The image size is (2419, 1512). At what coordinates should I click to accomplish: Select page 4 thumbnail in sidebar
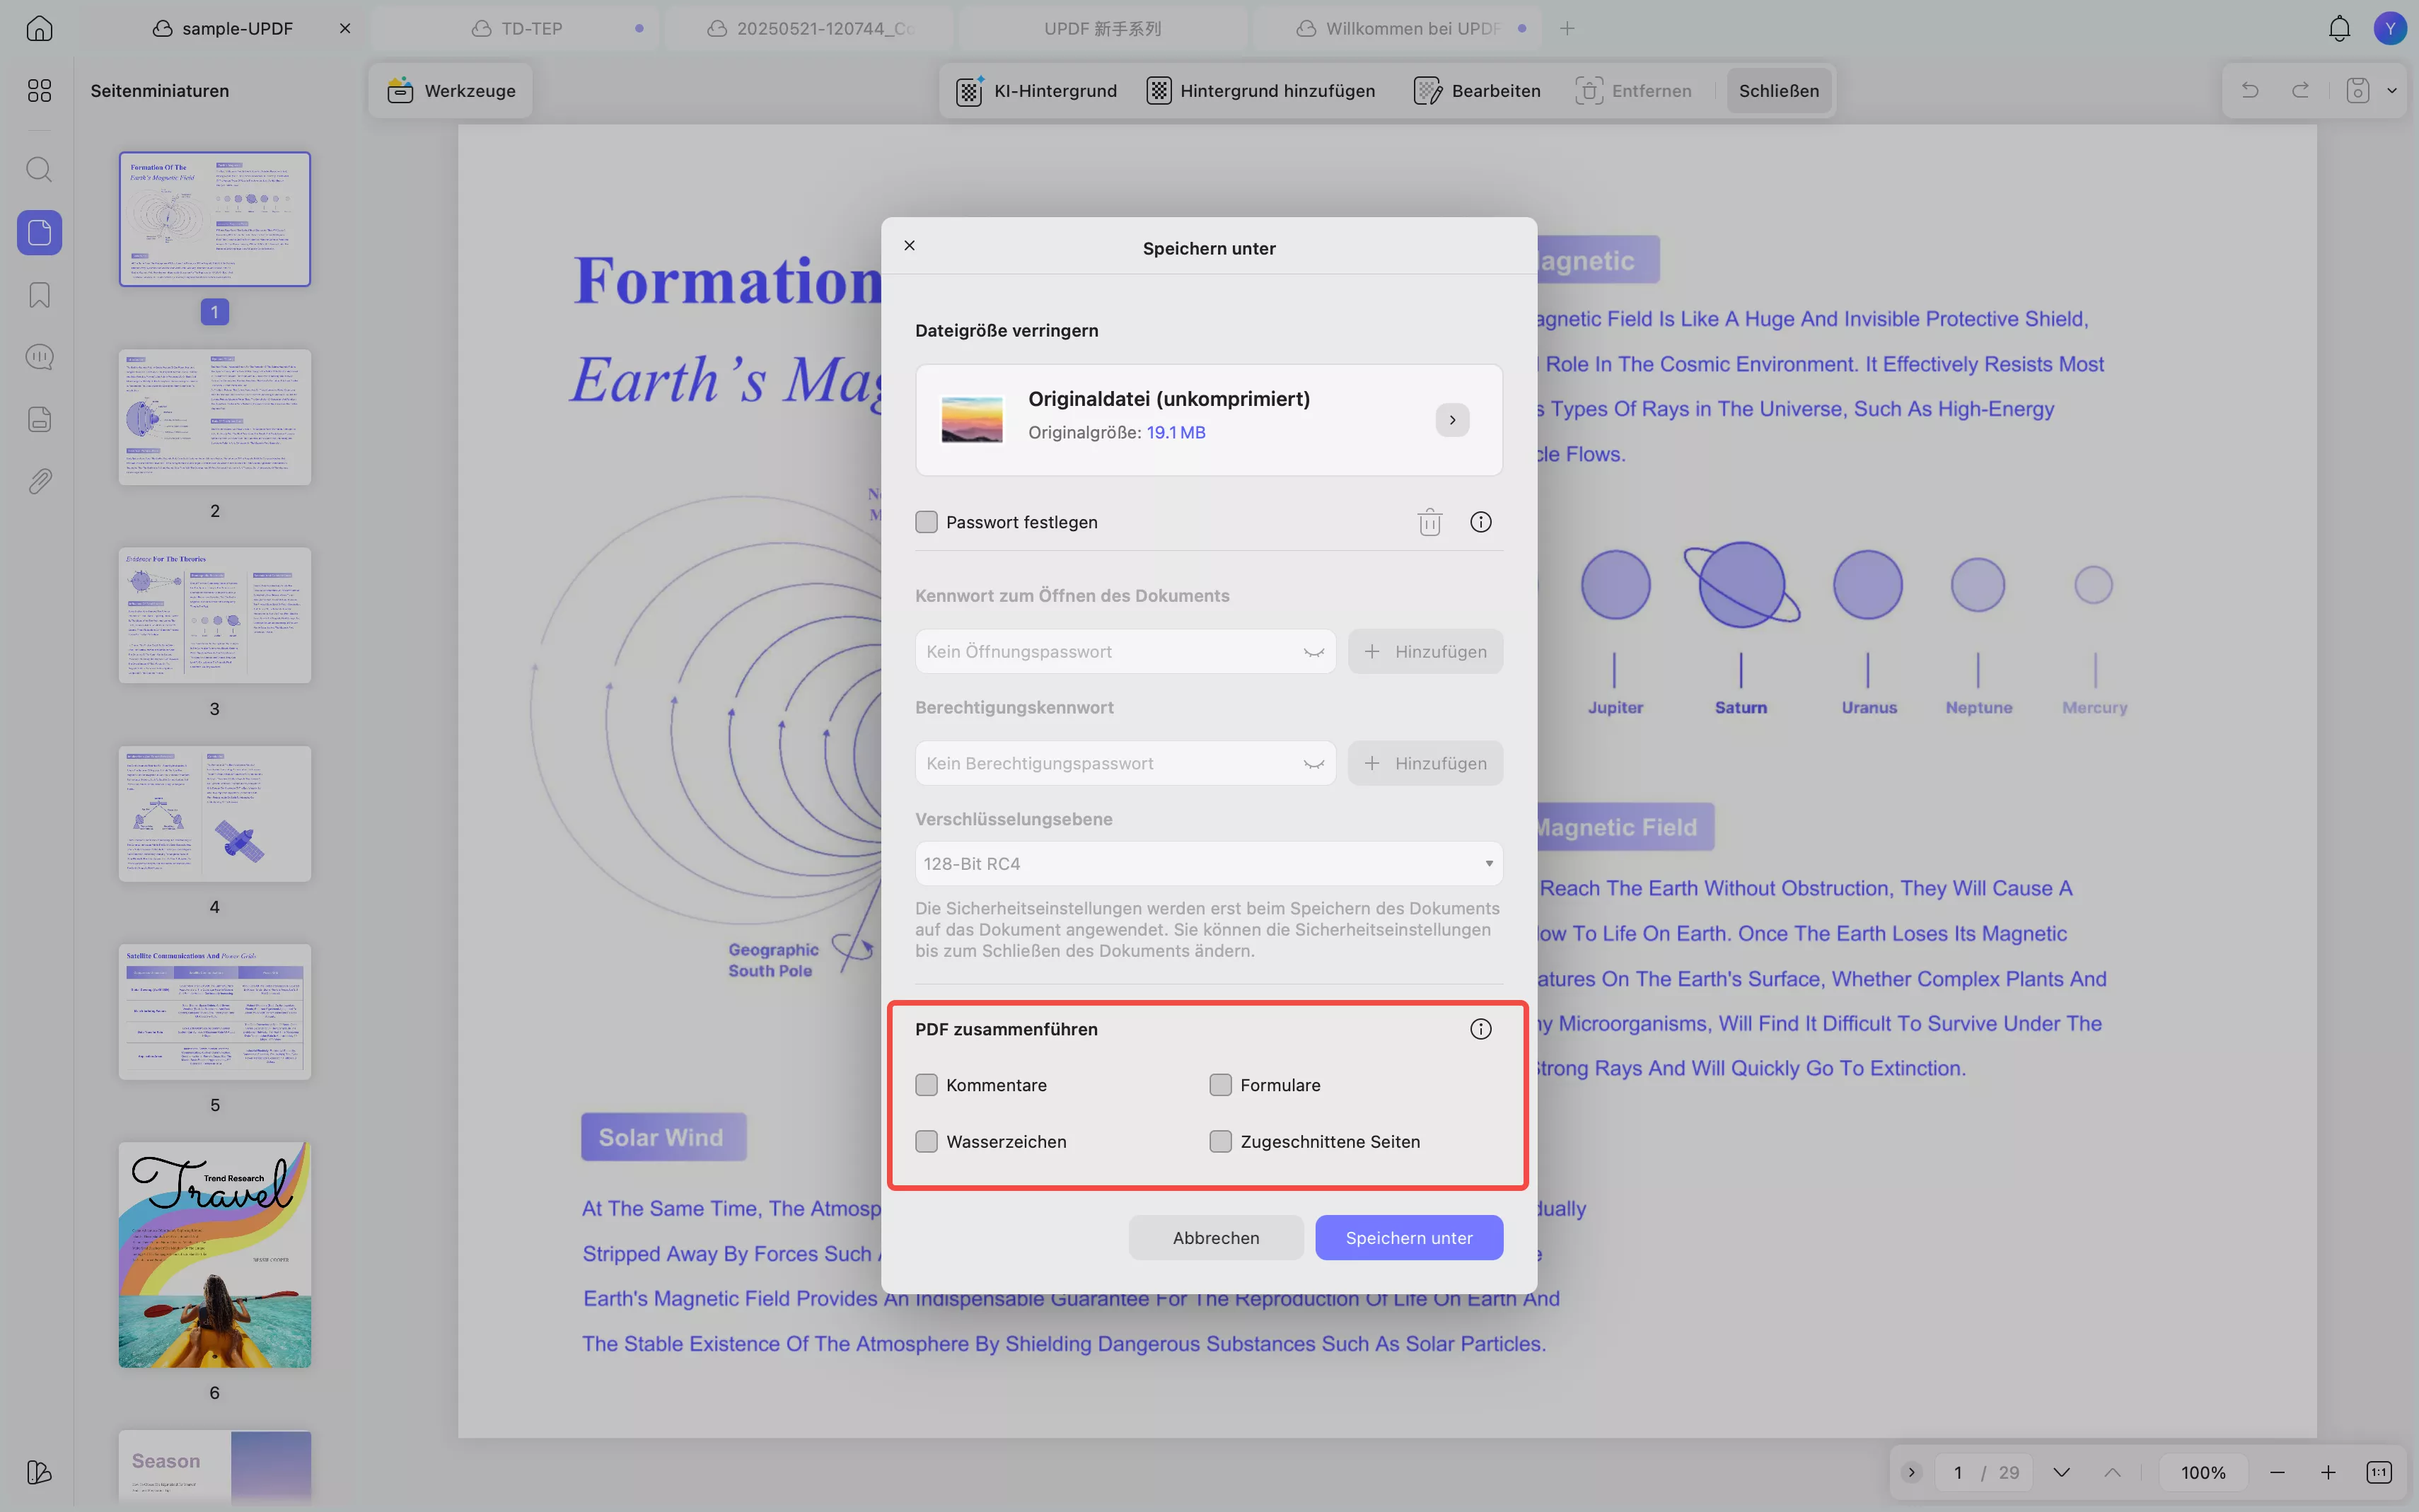(214, 813)
